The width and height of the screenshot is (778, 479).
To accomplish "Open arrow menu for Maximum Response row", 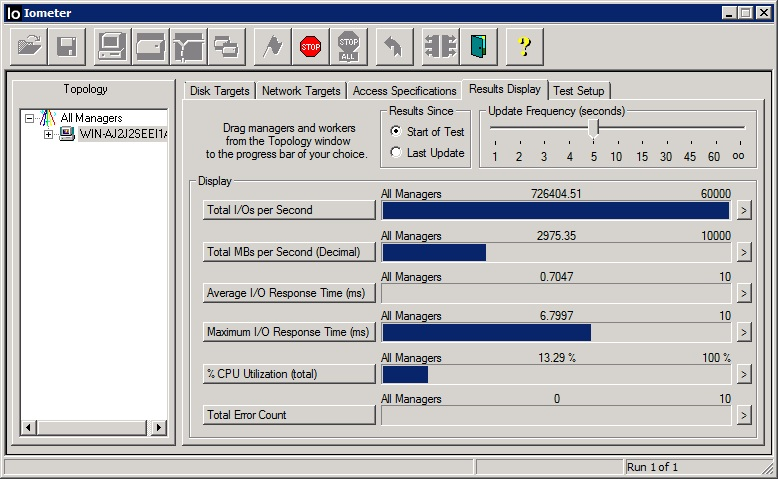I will coord(743,332).
